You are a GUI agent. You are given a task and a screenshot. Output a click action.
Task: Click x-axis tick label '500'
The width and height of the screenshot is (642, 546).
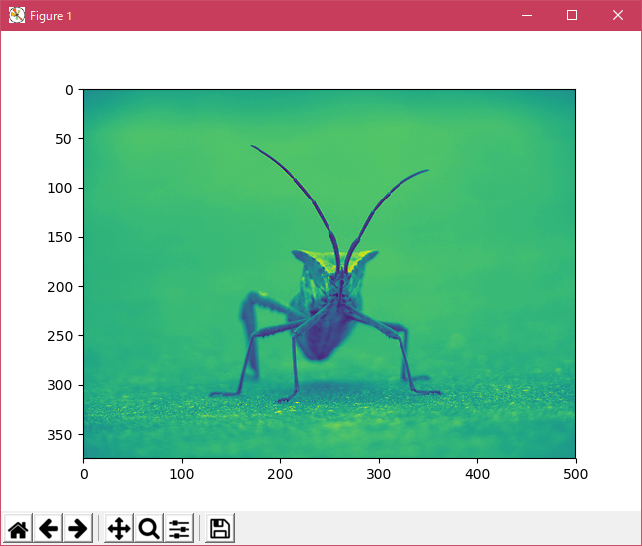(x=576, y=474)
